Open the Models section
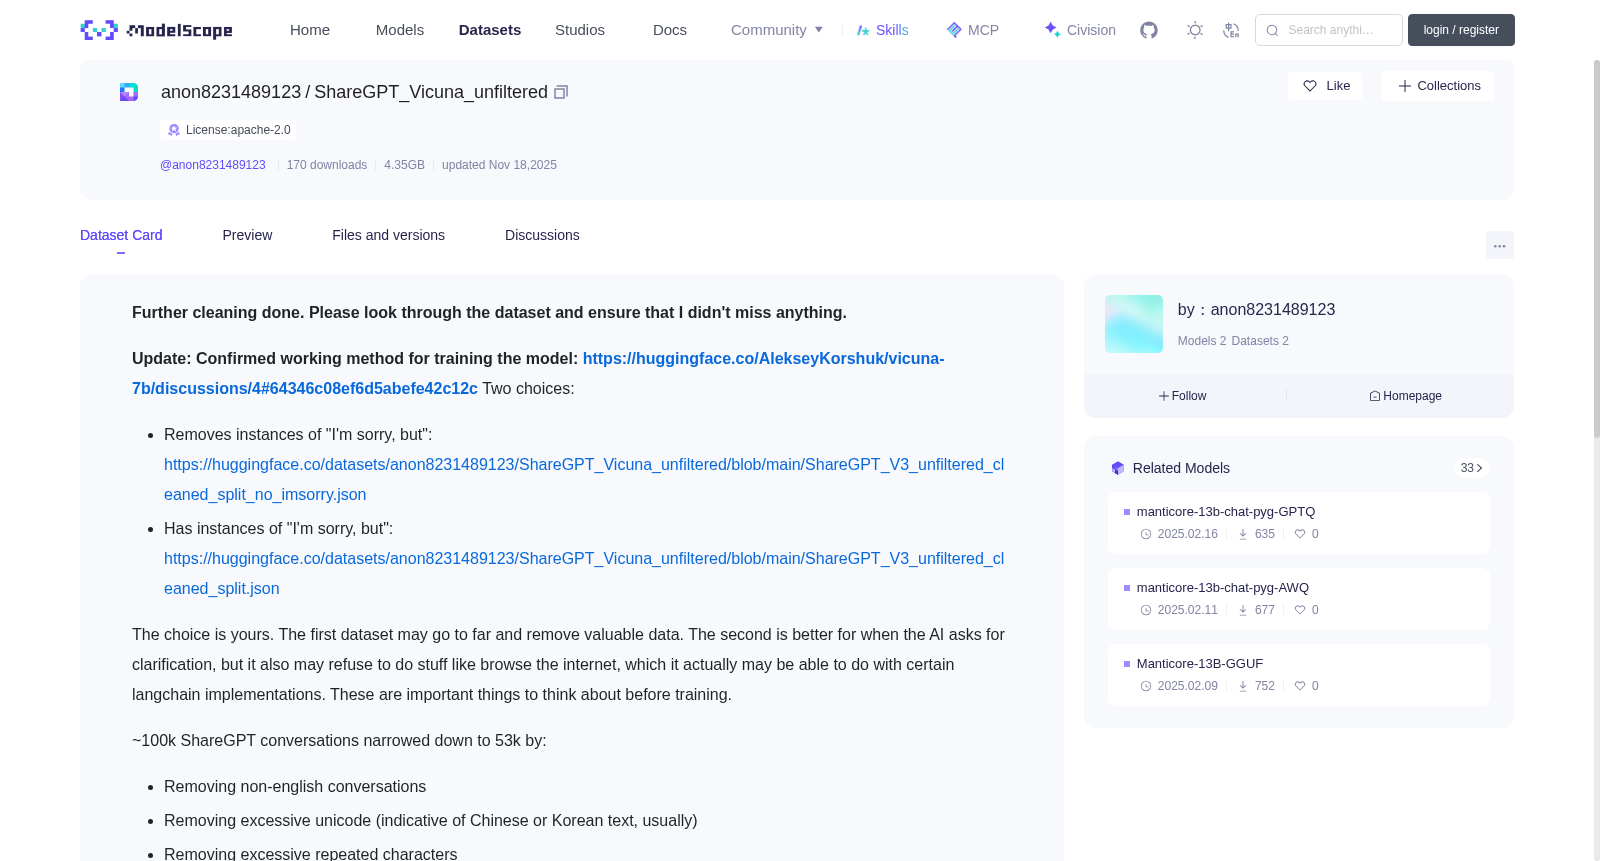The width and height of the screenshot is (1600, 861). [400, 30]
